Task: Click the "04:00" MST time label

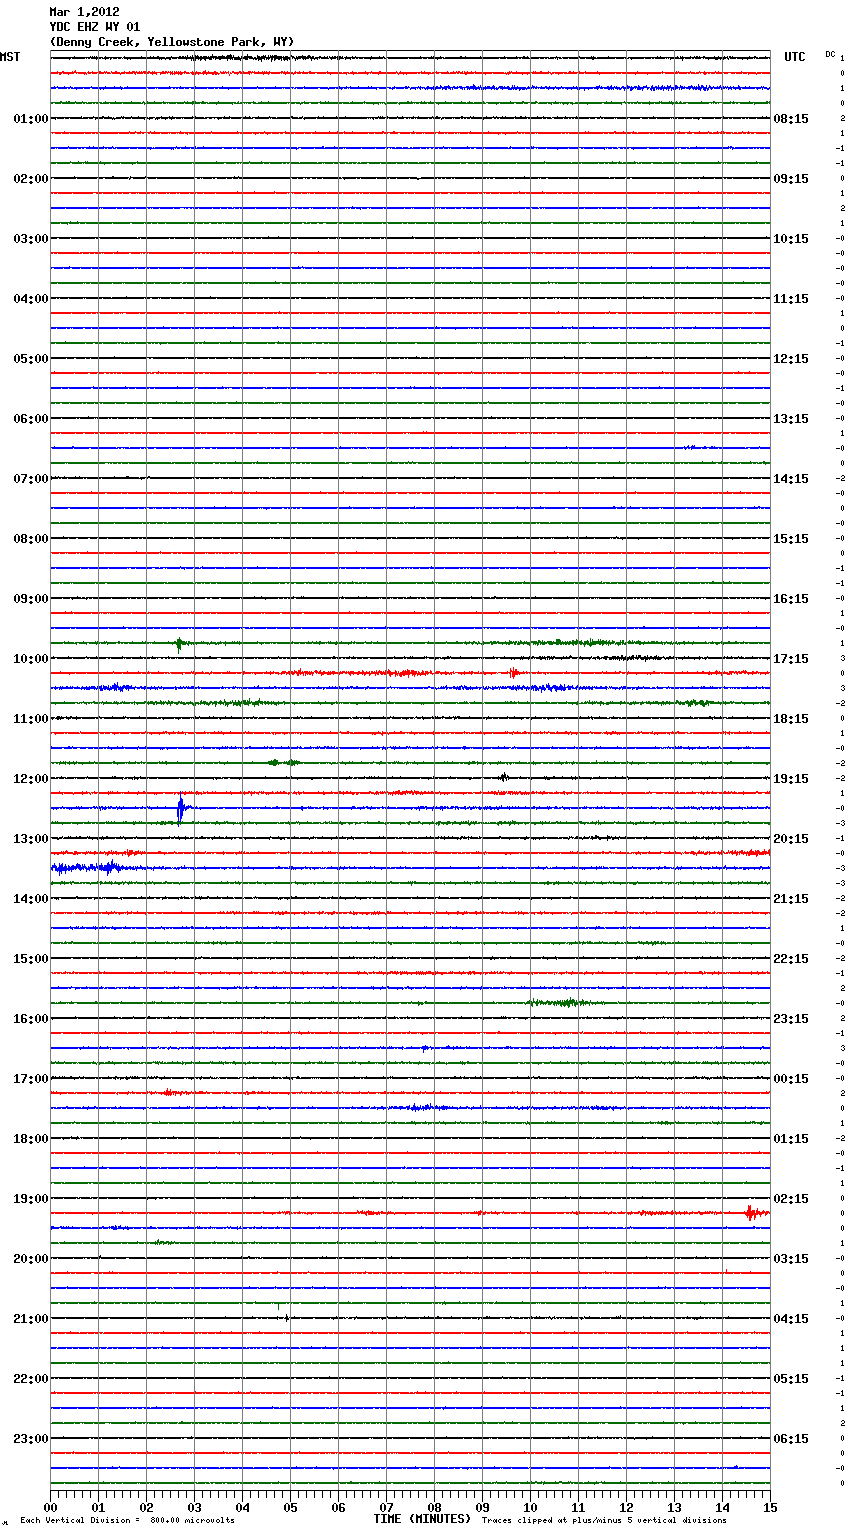Action: [x=31, y=299]
